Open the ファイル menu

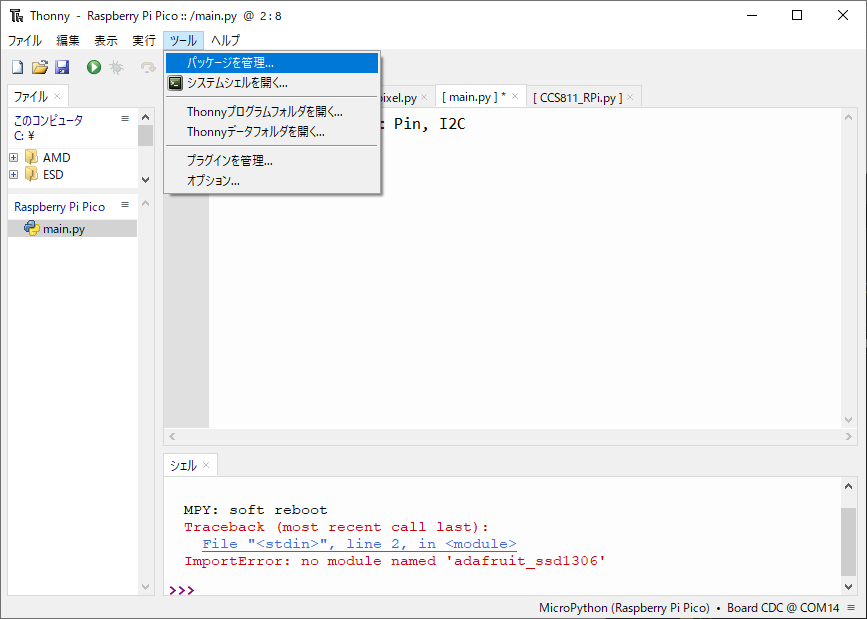(25, 40)
